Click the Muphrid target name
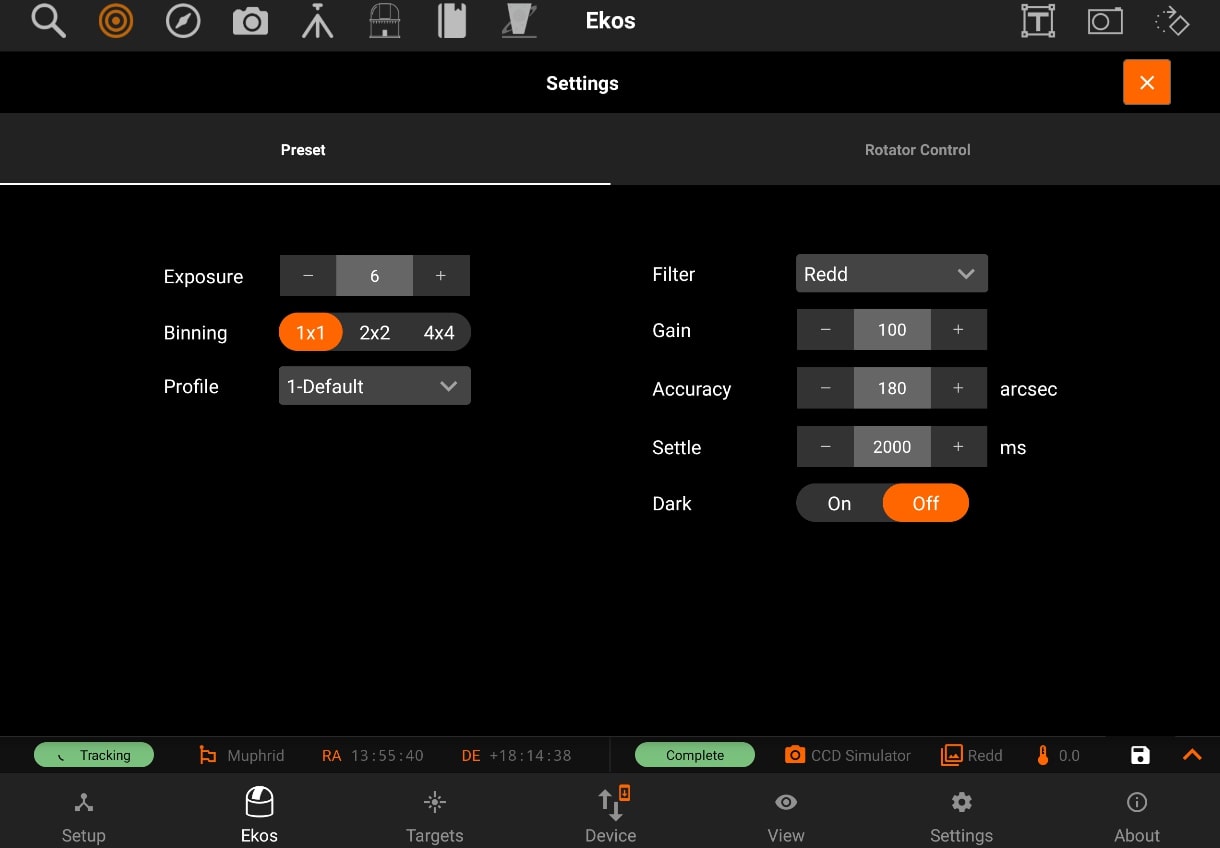This screenshot has height=848, width=1220. (256, 756)
